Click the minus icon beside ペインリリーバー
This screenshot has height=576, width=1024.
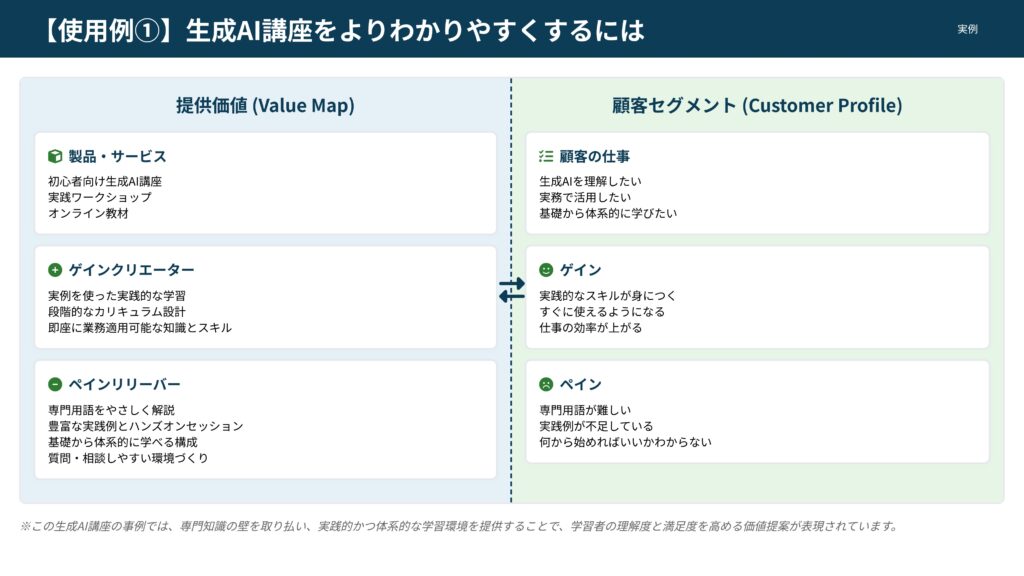(x=55, y=384)
